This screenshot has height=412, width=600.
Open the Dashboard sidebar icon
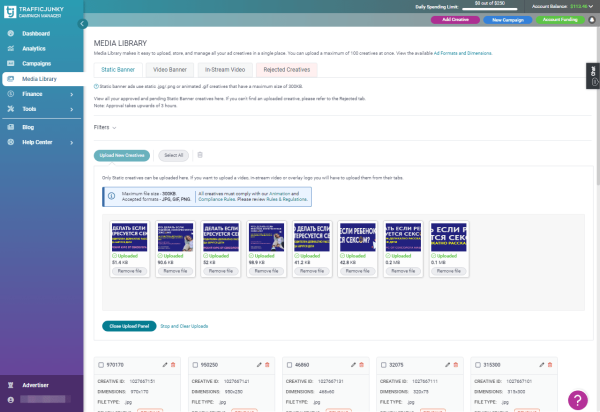click(10, 34)
